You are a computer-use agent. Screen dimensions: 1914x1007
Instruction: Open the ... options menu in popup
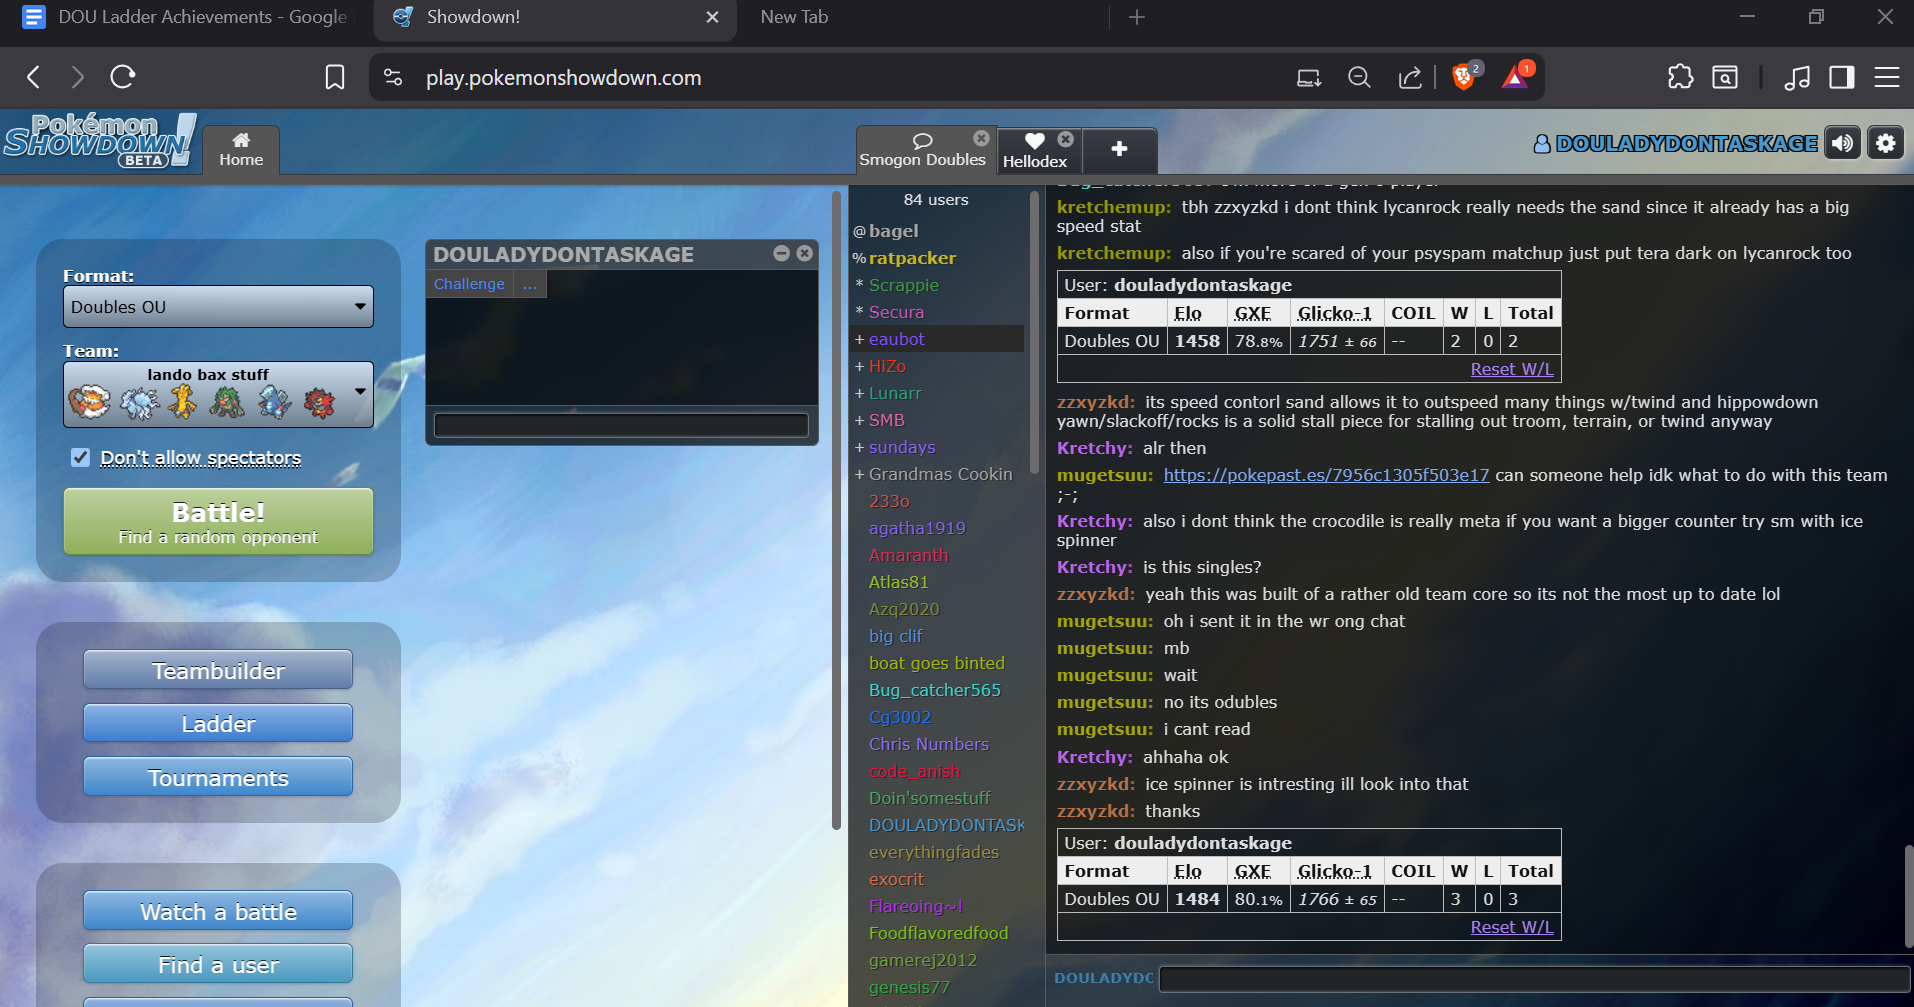[529, 284]
